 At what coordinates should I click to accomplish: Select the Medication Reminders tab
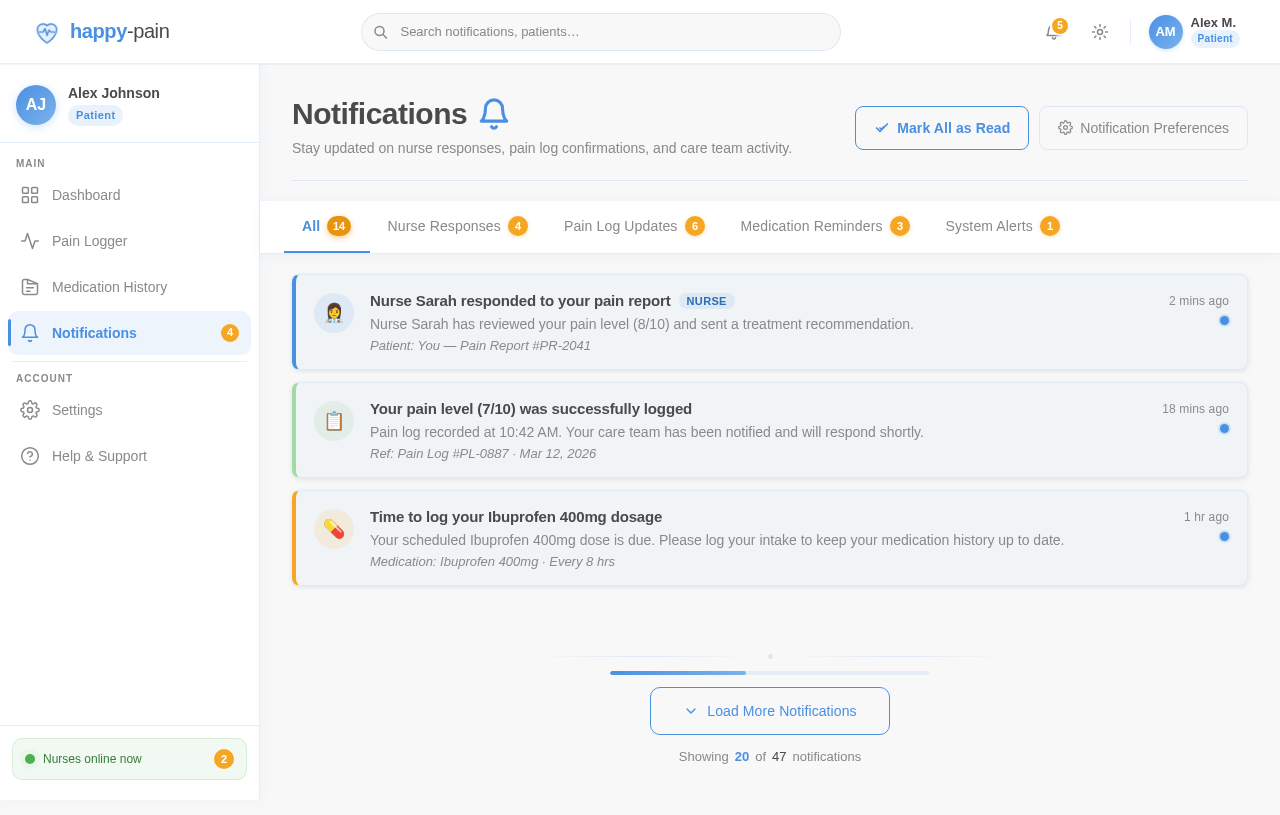click(811, 226)
